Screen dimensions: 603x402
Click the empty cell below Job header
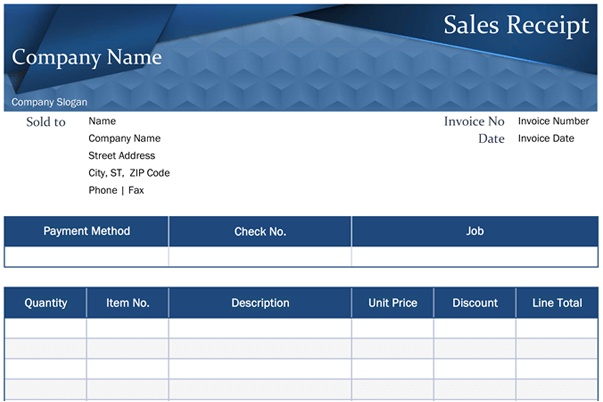pyautogui.click(x=475, y=257)
